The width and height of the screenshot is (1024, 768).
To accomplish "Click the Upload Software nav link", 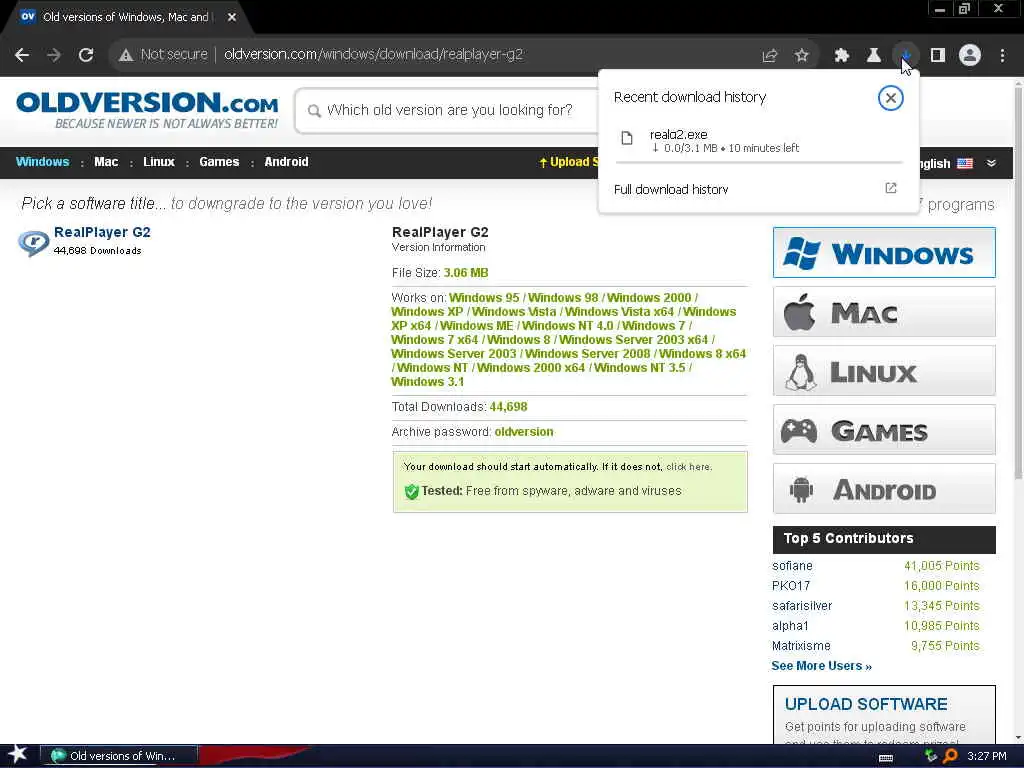I will point(568,162).
